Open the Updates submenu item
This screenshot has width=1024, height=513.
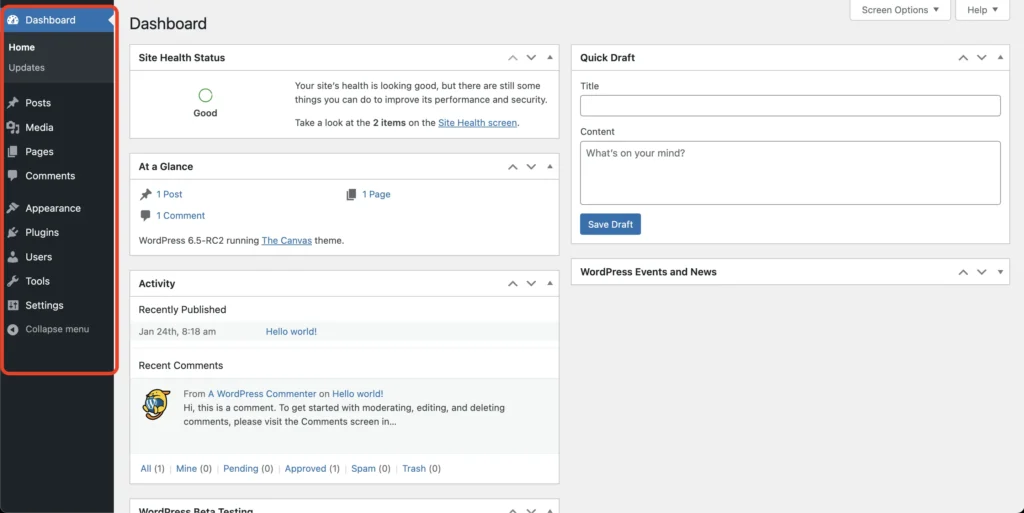click(x=26, y=68)
